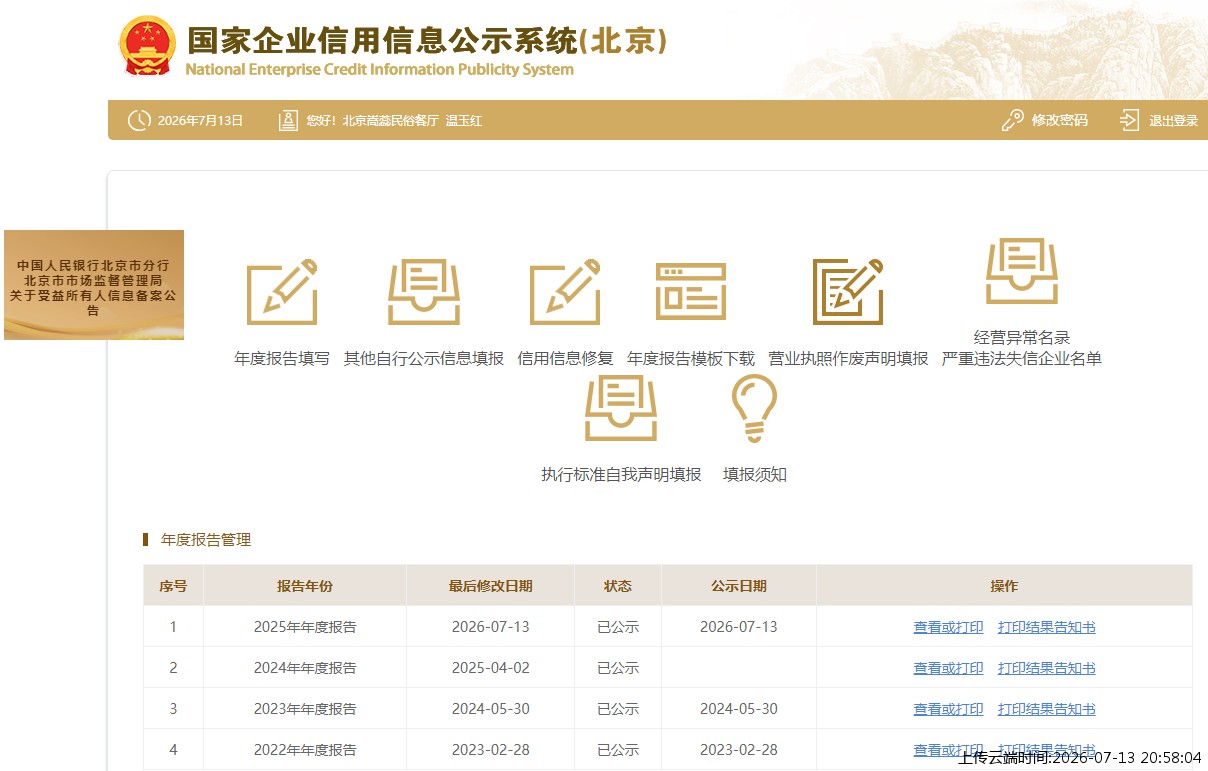Click the date 2026年7月13日

[201, 121]
